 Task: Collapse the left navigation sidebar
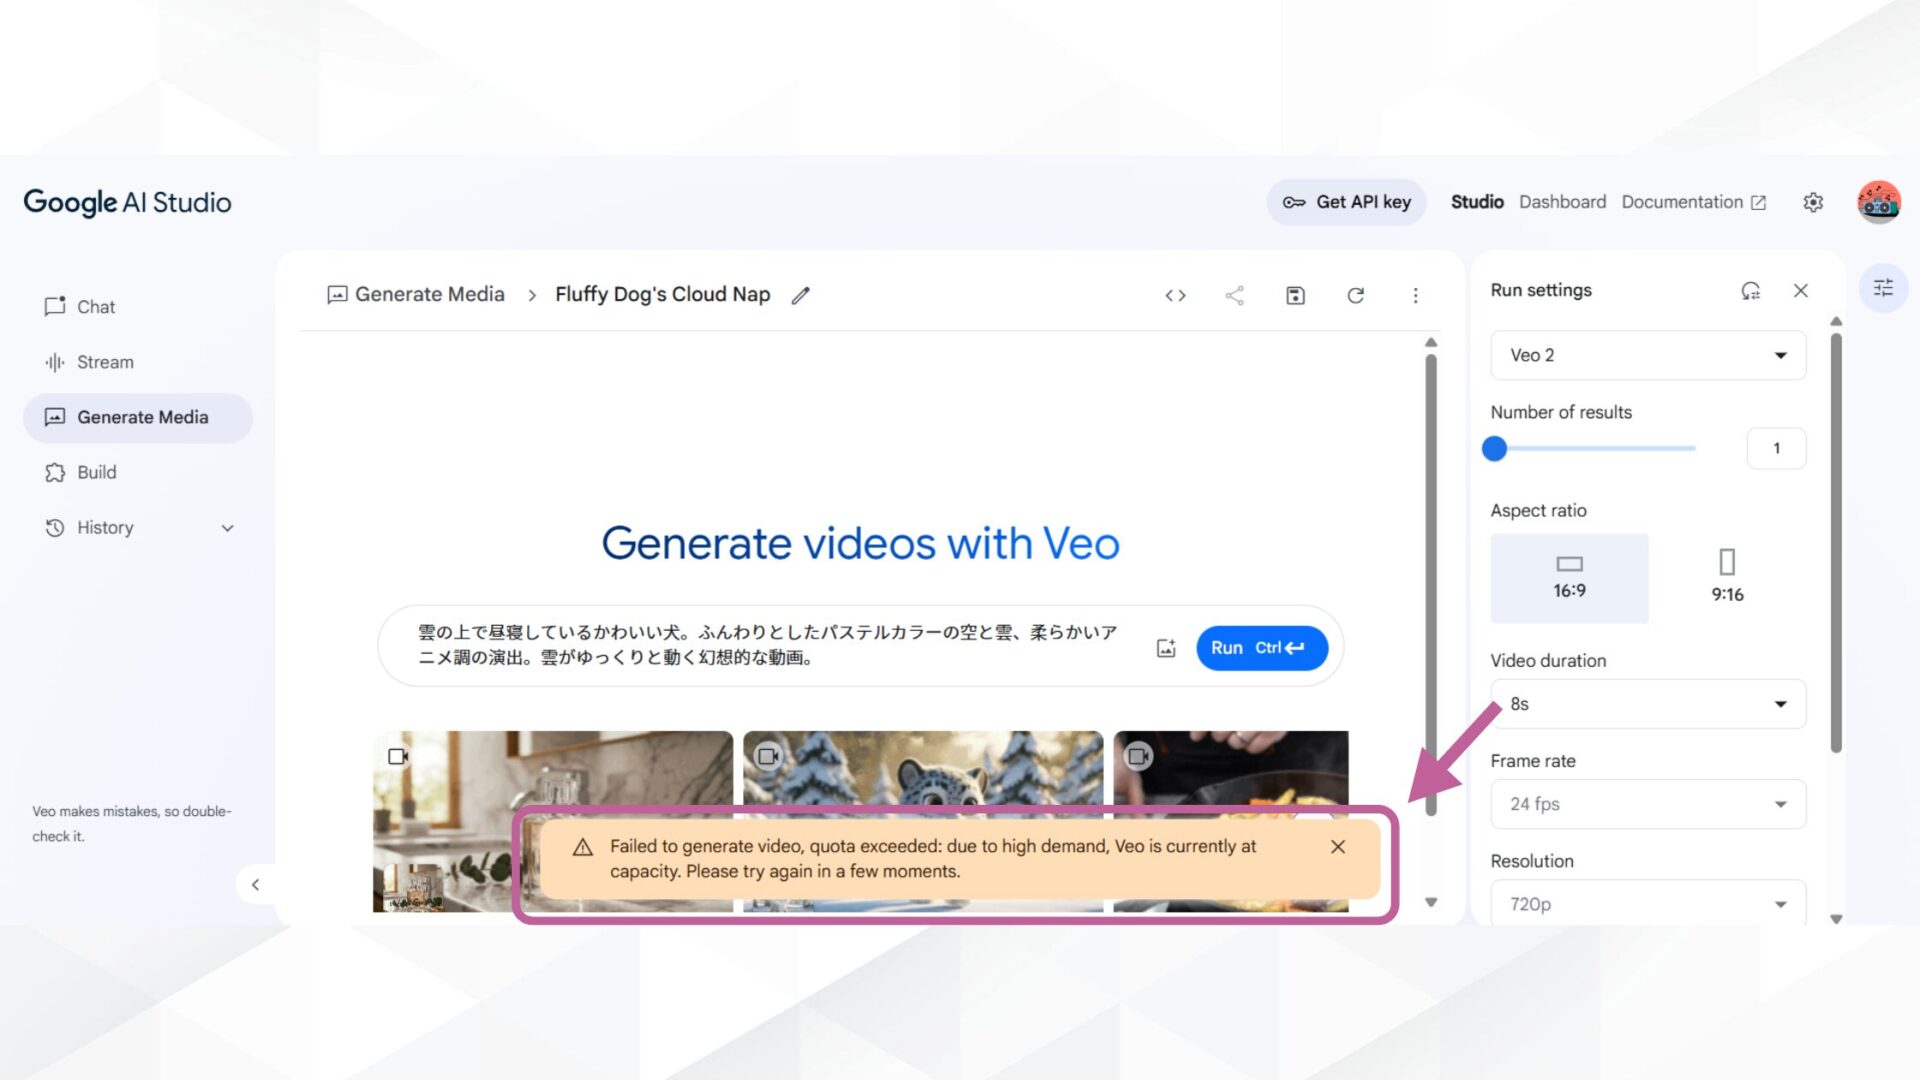256,884
